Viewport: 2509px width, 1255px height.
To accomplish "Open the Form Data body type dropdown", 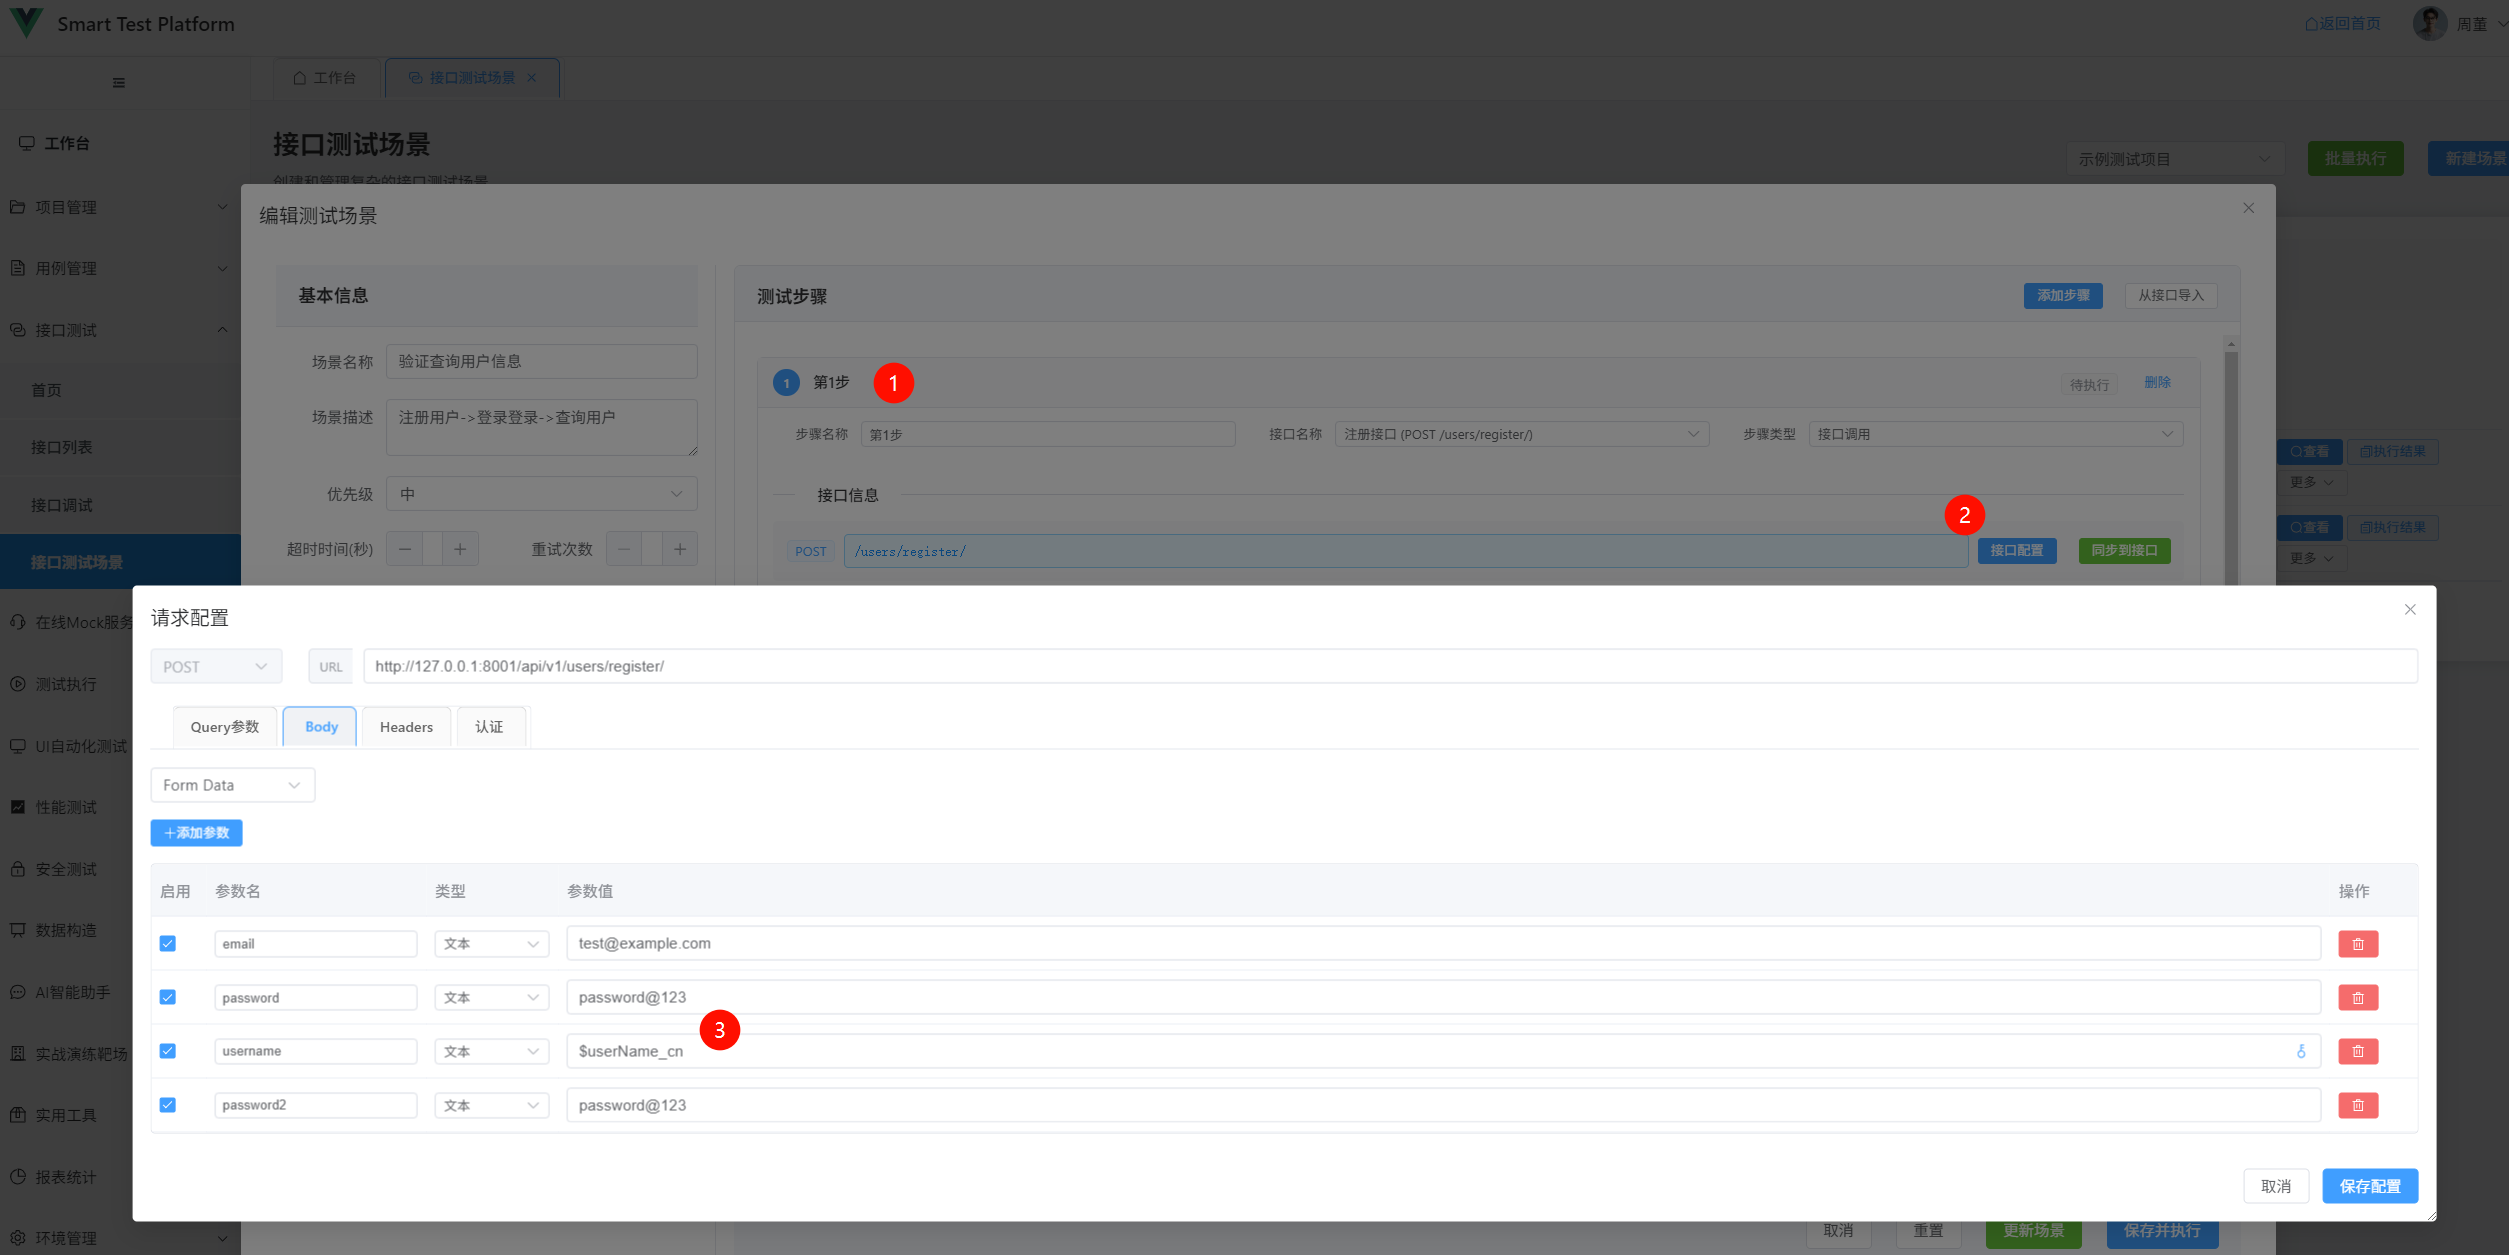I will pos(232,785).
